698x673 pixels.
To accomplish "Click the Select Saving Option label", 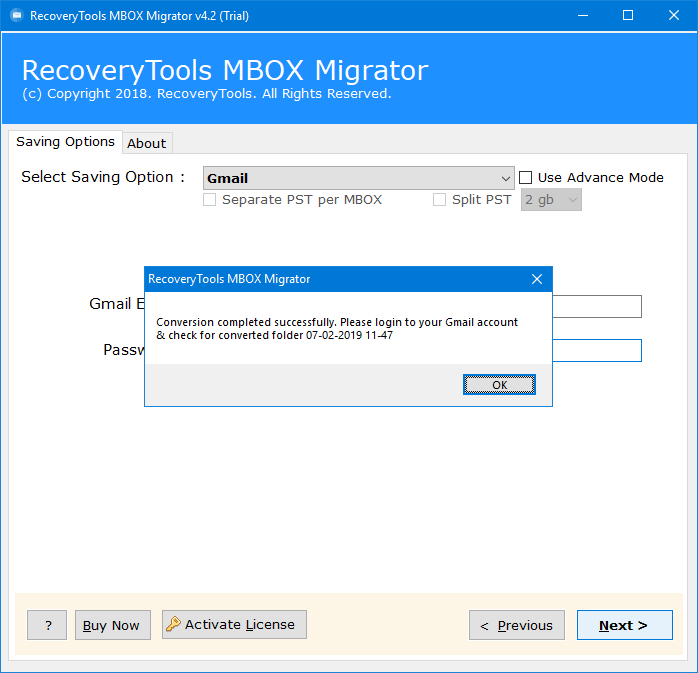I will point(103,177).
